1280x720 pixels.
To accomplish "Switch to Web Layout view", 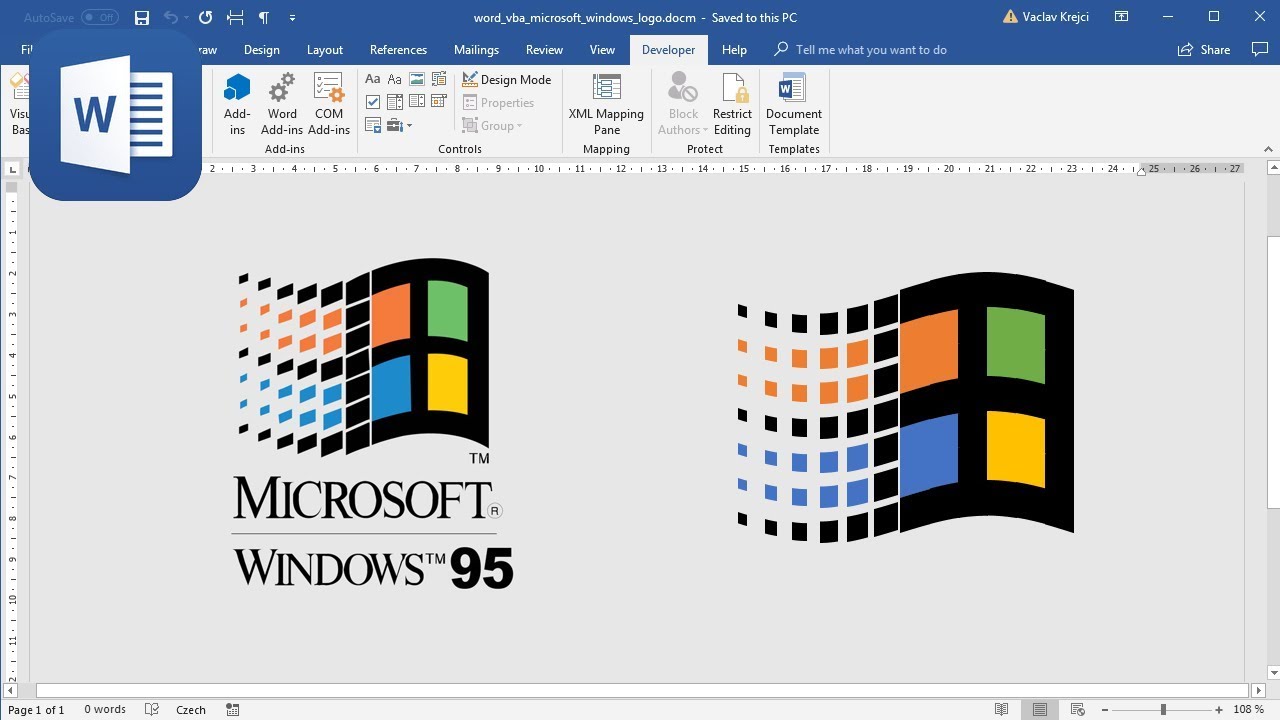I will point(1078,709).
